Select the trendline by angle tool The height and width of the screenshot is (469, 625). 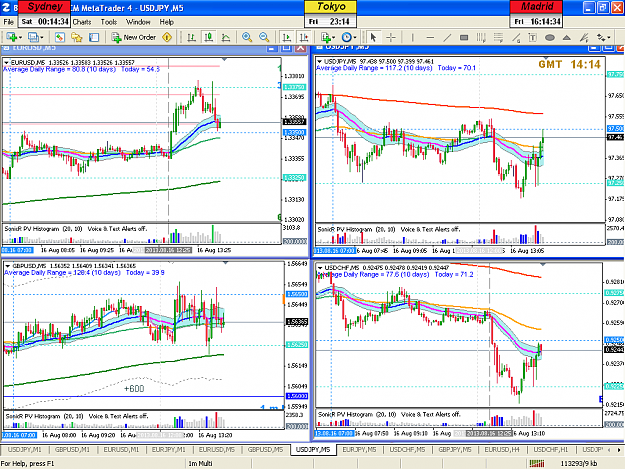pyautogui.click(x=516, y=37)
